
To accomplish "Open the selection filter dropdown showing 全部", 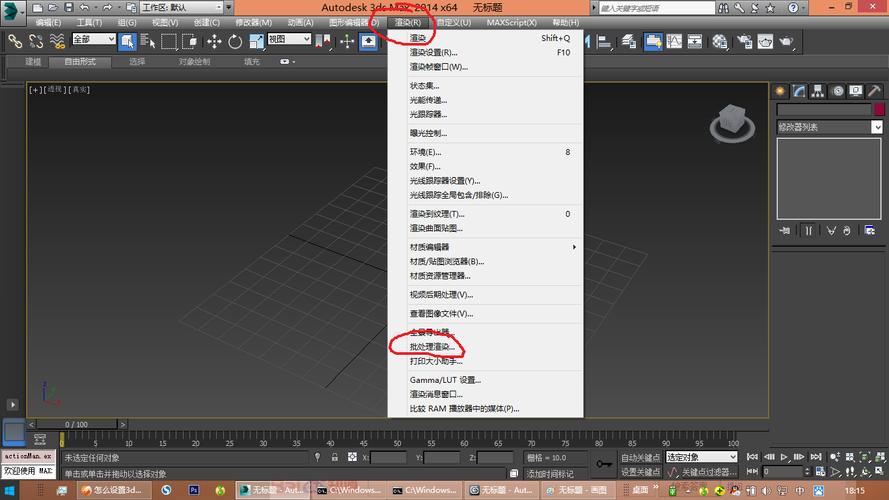I will pos(93,40).
